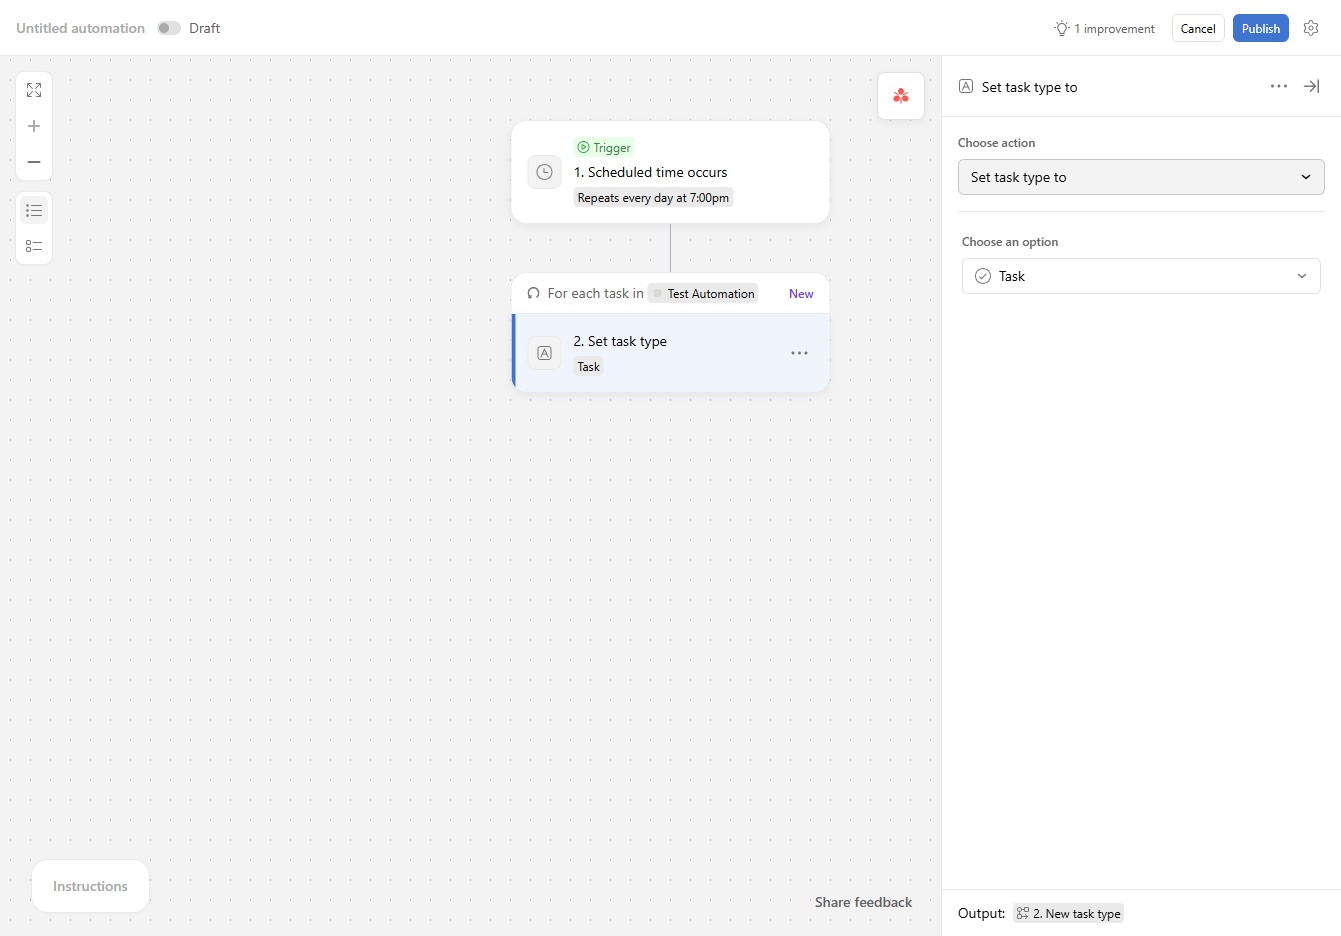This screenshot has height=936, width=1341.
Task: Click the Repeats every day at 7:00pm tag
Action: pos(653,198)
